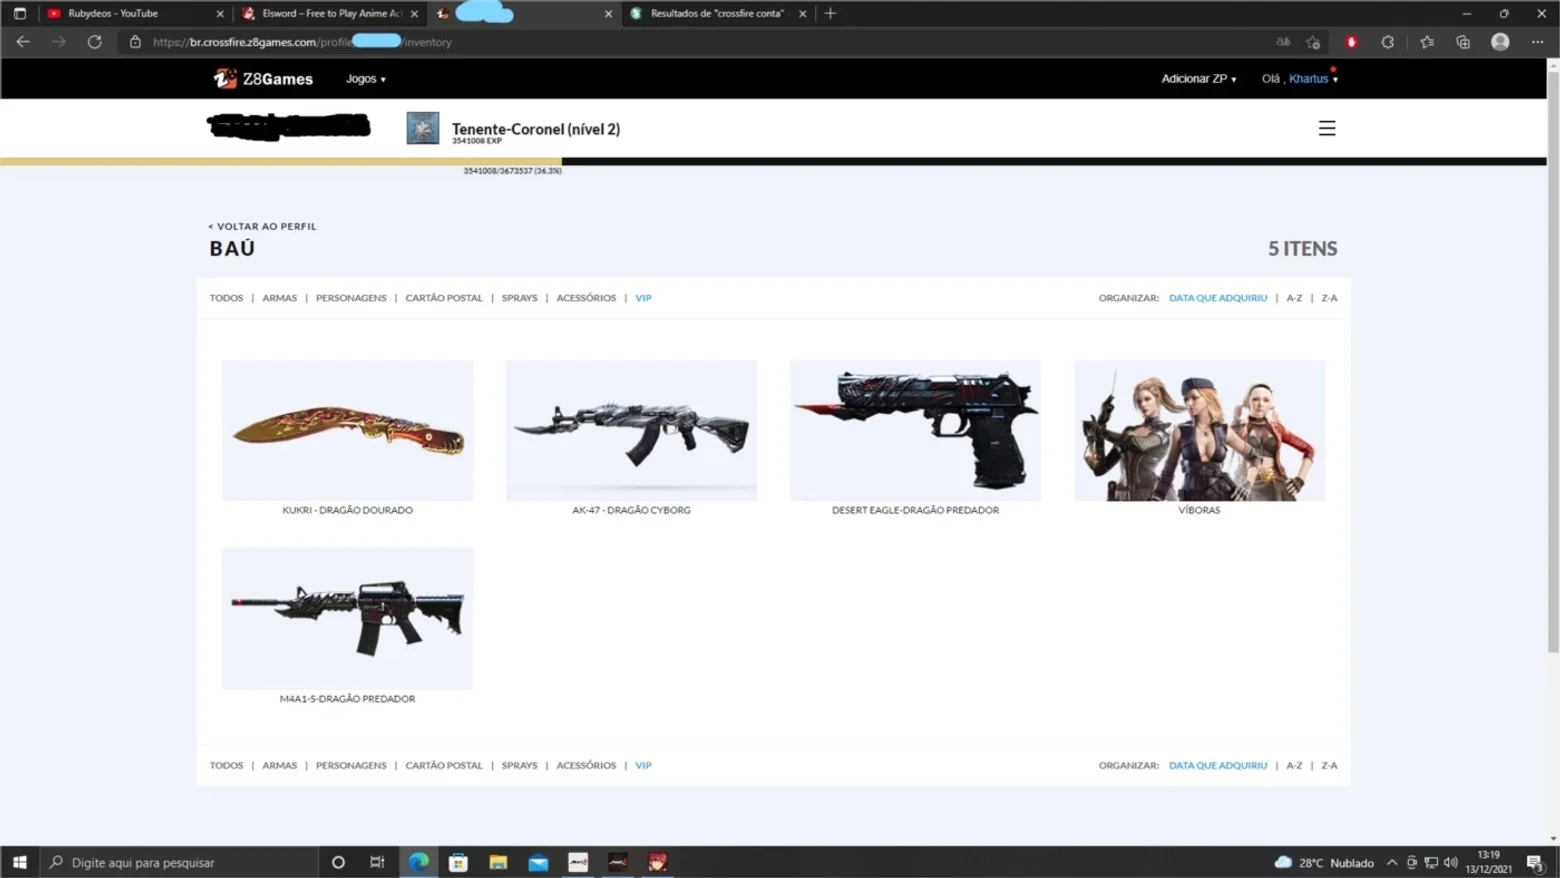Open the AK-47 Dragão Cyborg item image
This screenshot has width=1560, height=878.
(632, 430)
